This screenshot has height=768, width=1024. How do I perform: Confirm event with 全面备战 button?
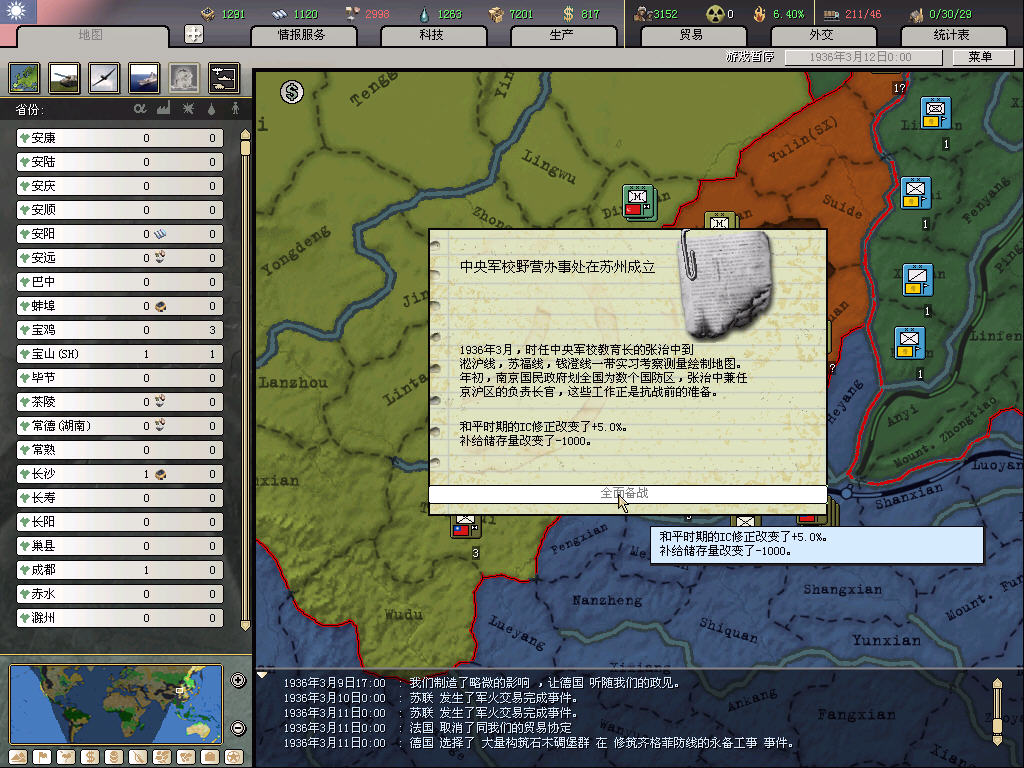[628, 494]
